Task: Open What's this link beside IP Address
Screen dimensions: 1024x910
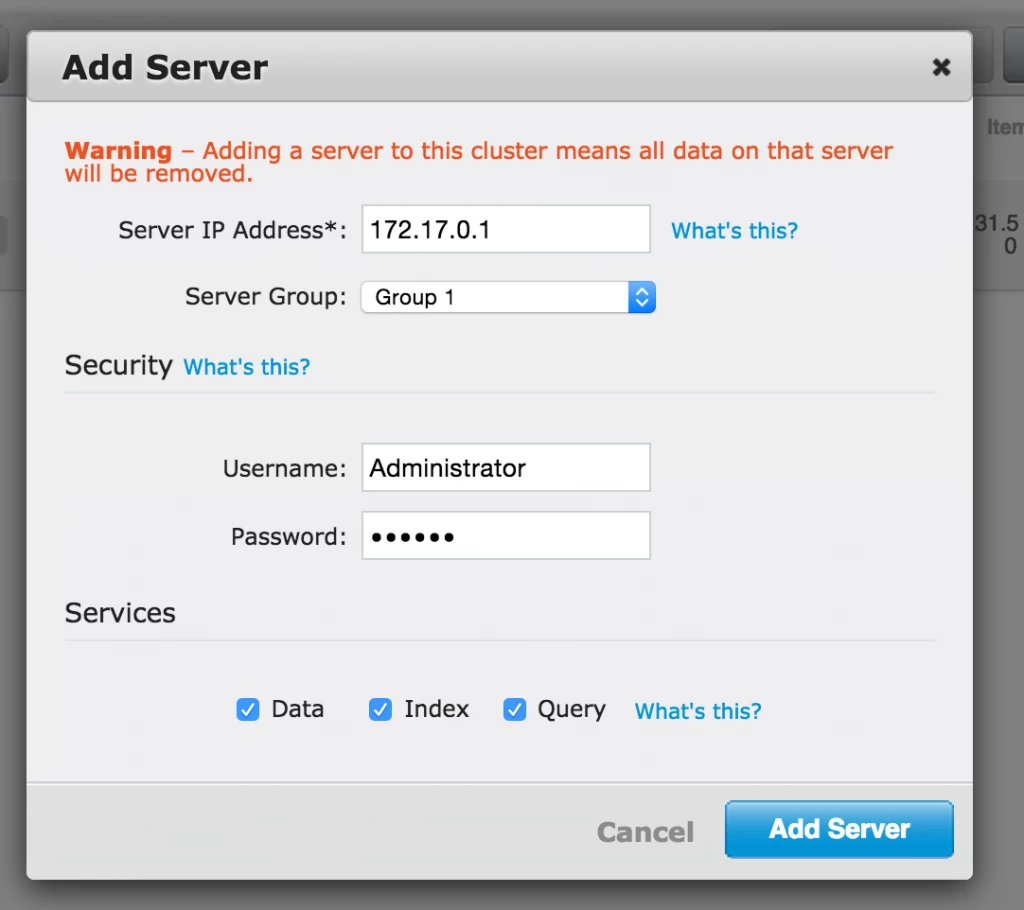Action: [x=734, y=231]
